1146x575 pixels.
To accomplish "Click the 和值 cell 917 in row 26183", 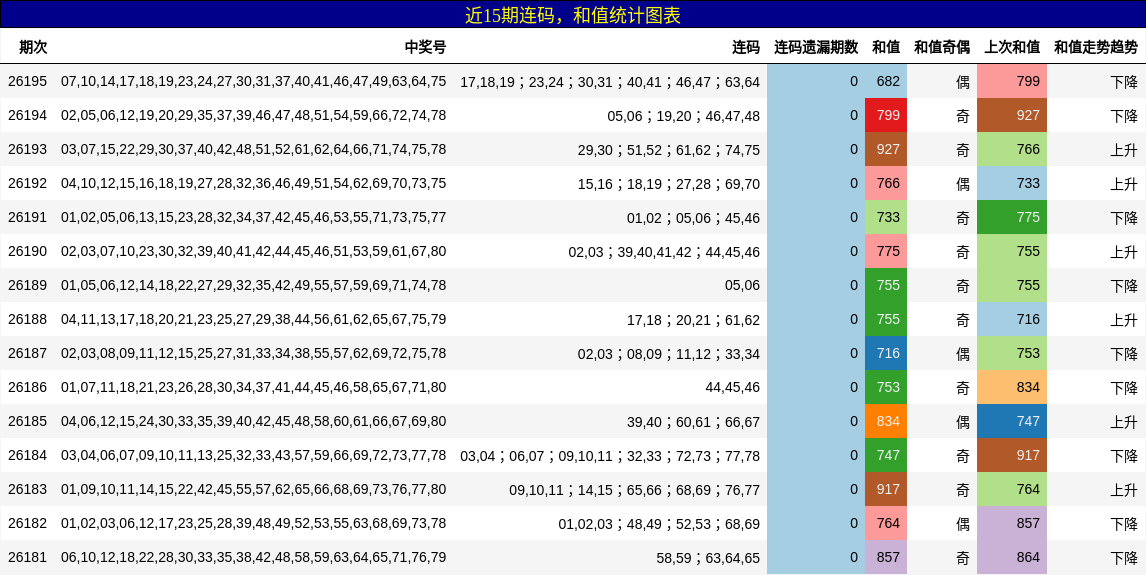I will [x=886, y=490].
